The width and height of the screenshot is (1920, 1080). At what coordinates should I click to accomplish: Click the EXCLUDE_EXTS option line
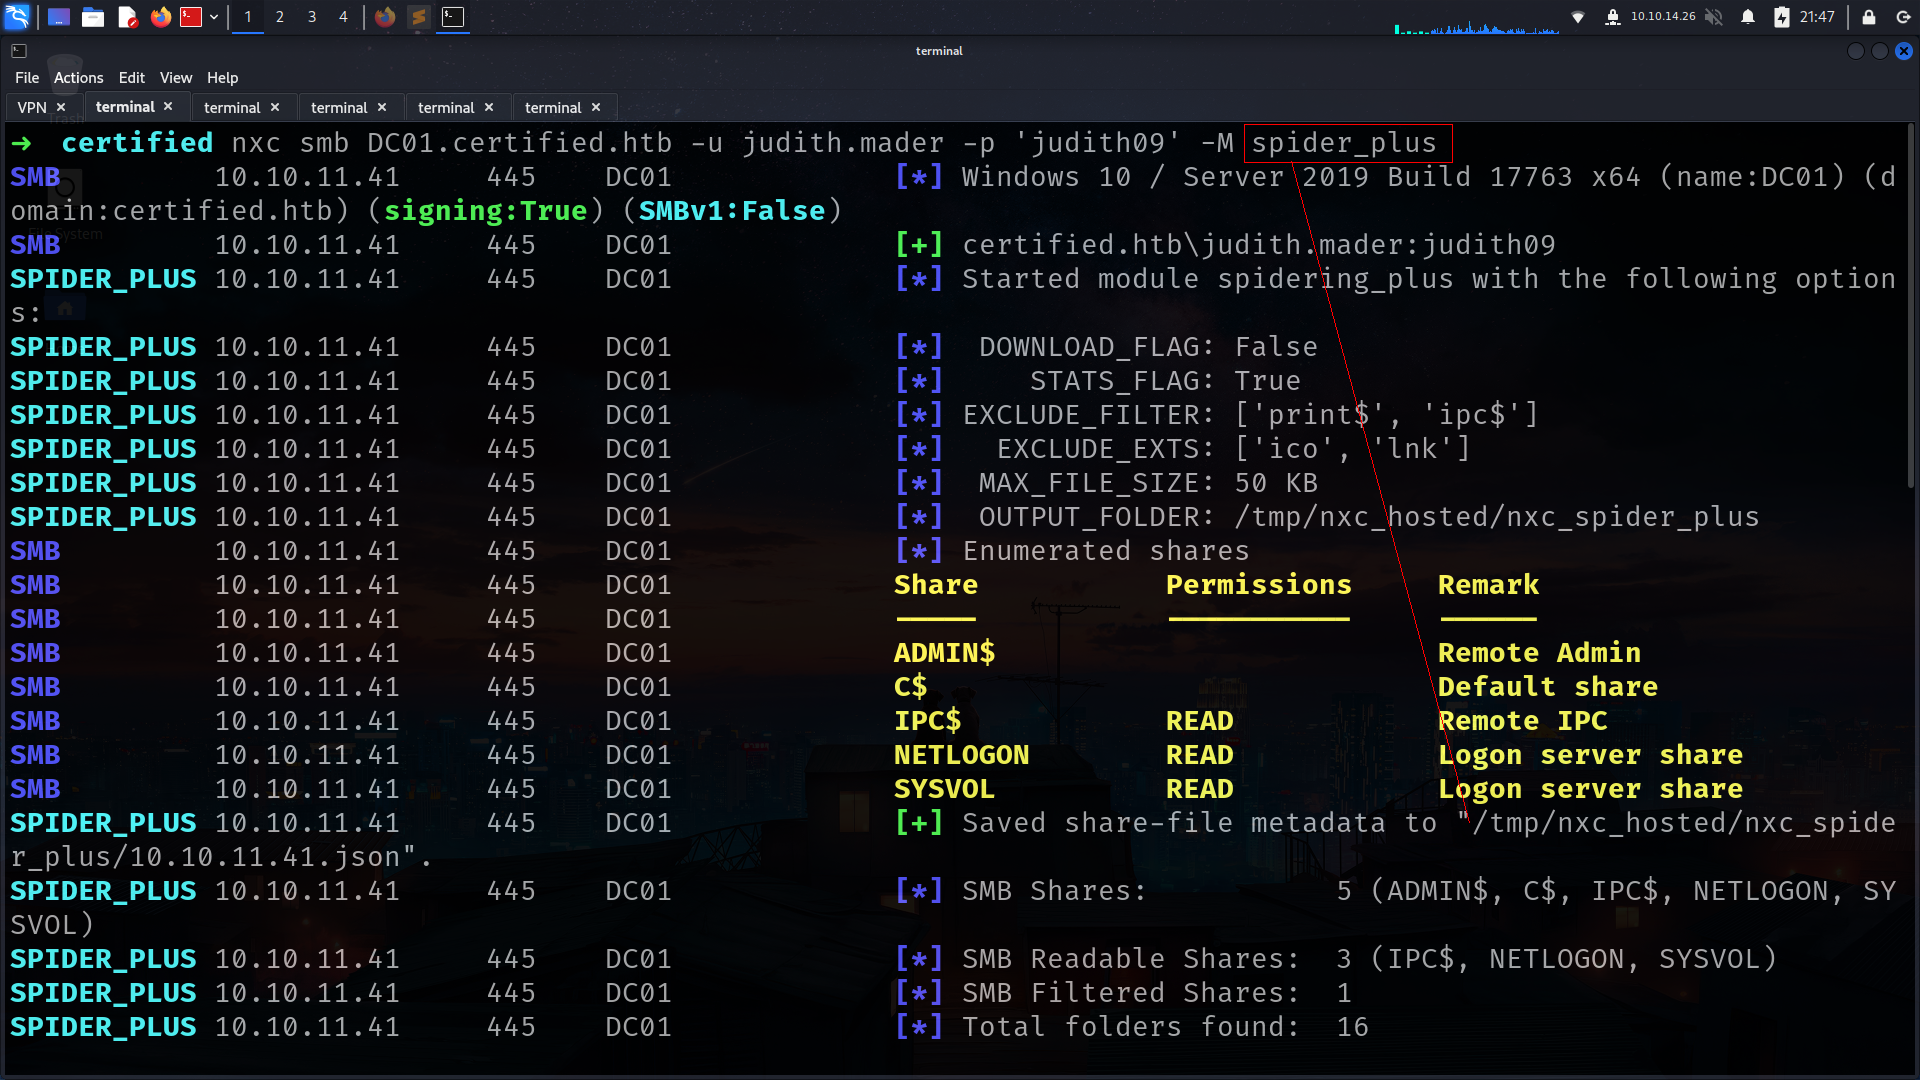tap(1233, 449)
